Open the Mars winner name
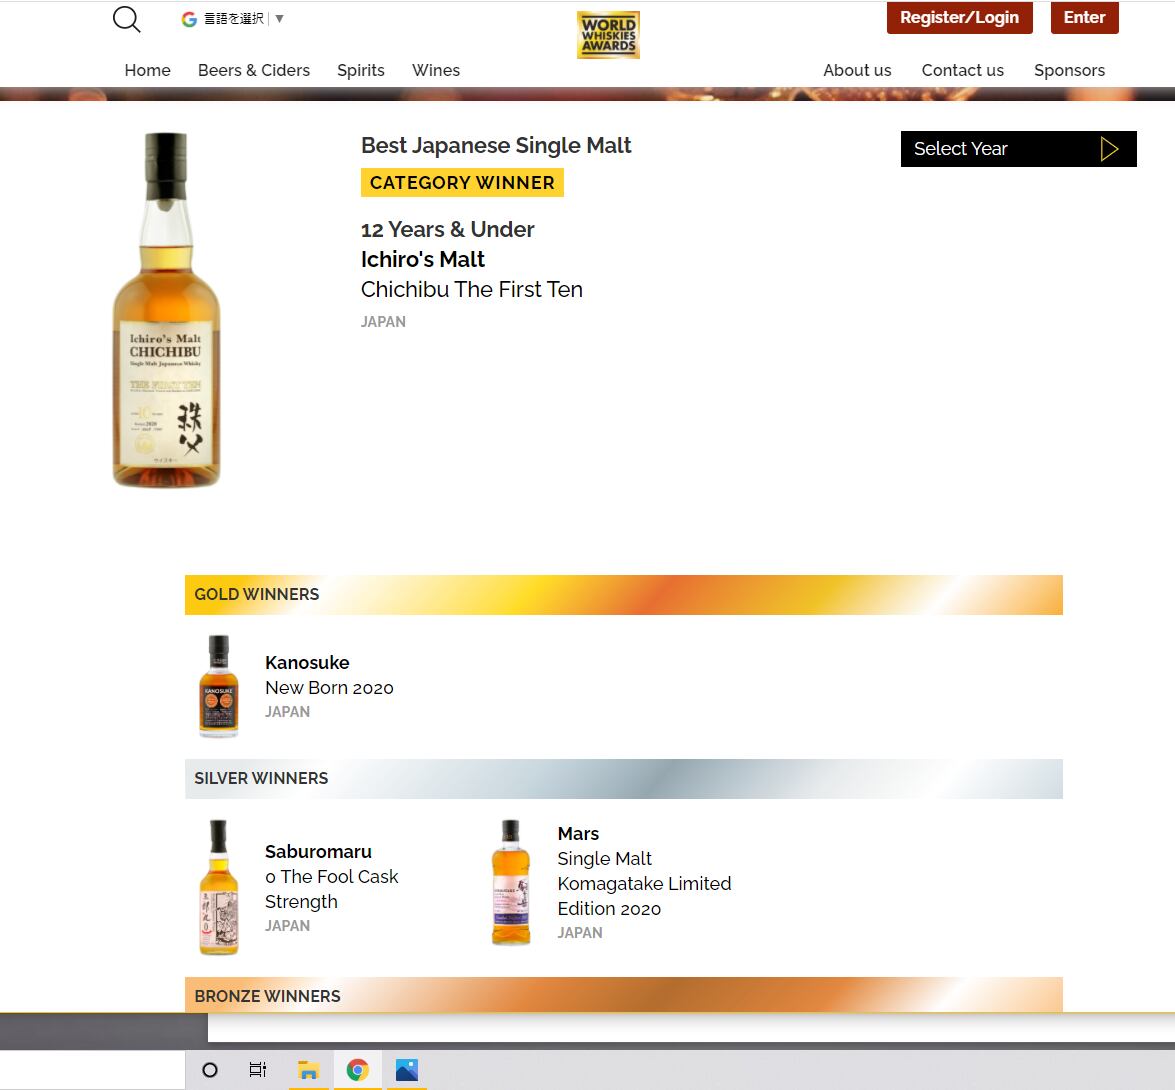 pos(579,834)
